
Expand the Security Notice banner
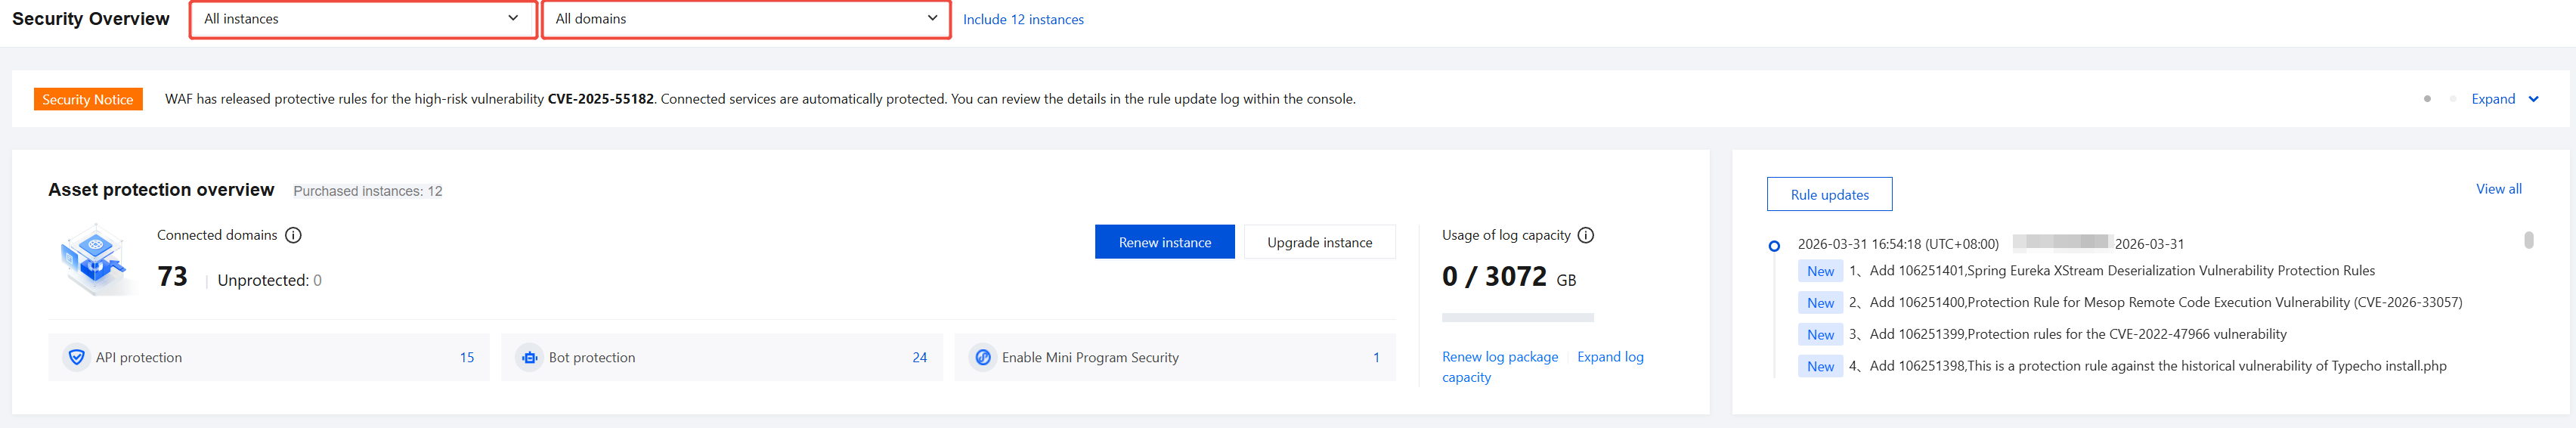(x=2504, y=99)
